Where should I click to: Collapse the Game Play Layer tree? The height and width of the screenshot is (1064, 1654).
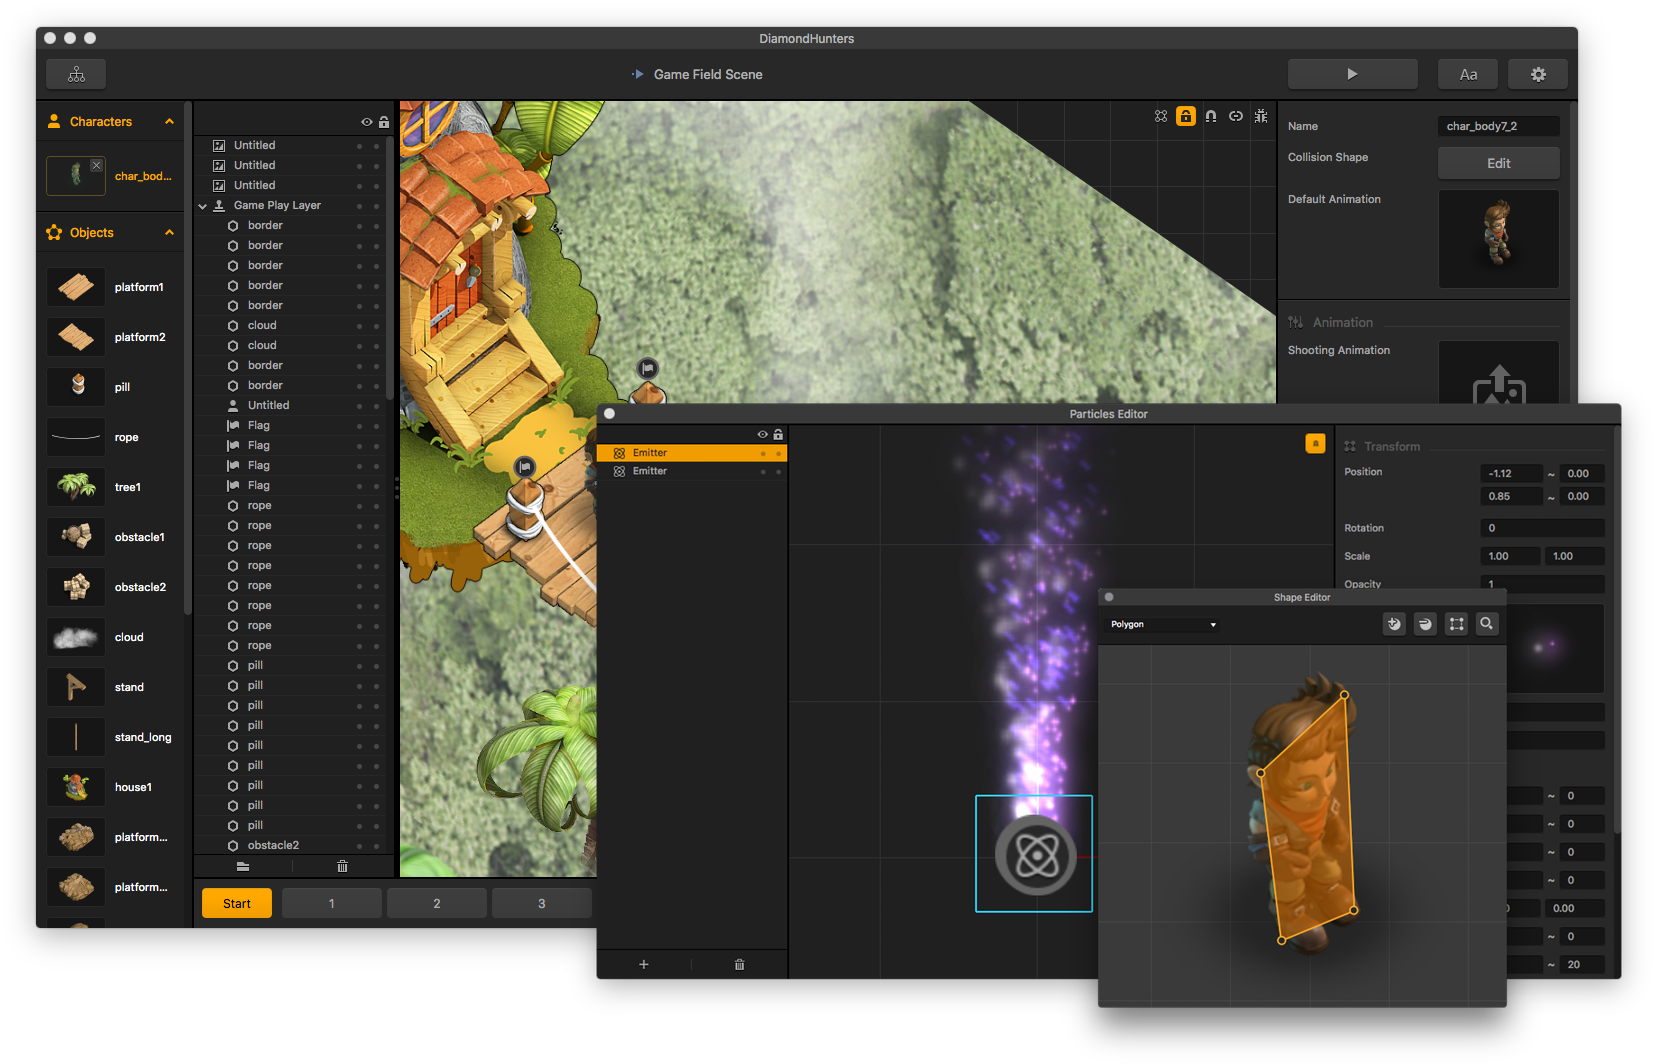[203, 206]
